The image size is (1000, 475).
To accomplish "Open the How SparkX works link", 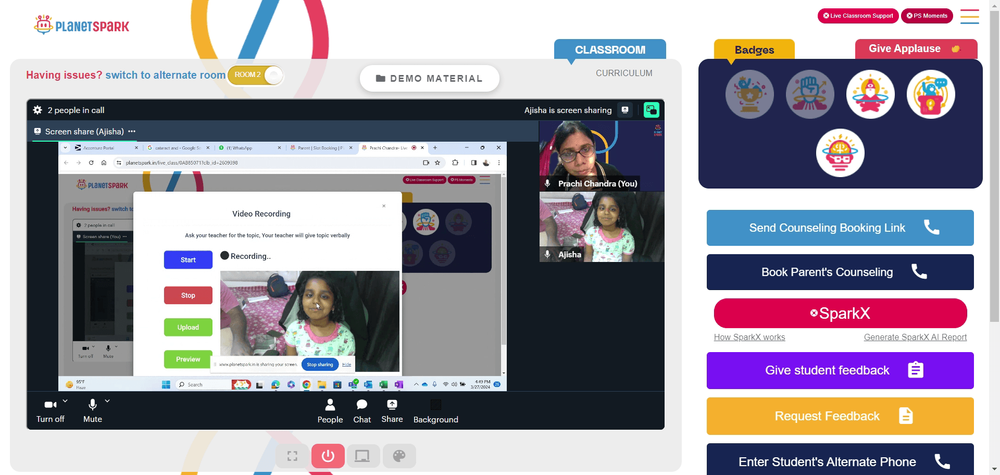I will pos(749,337).
